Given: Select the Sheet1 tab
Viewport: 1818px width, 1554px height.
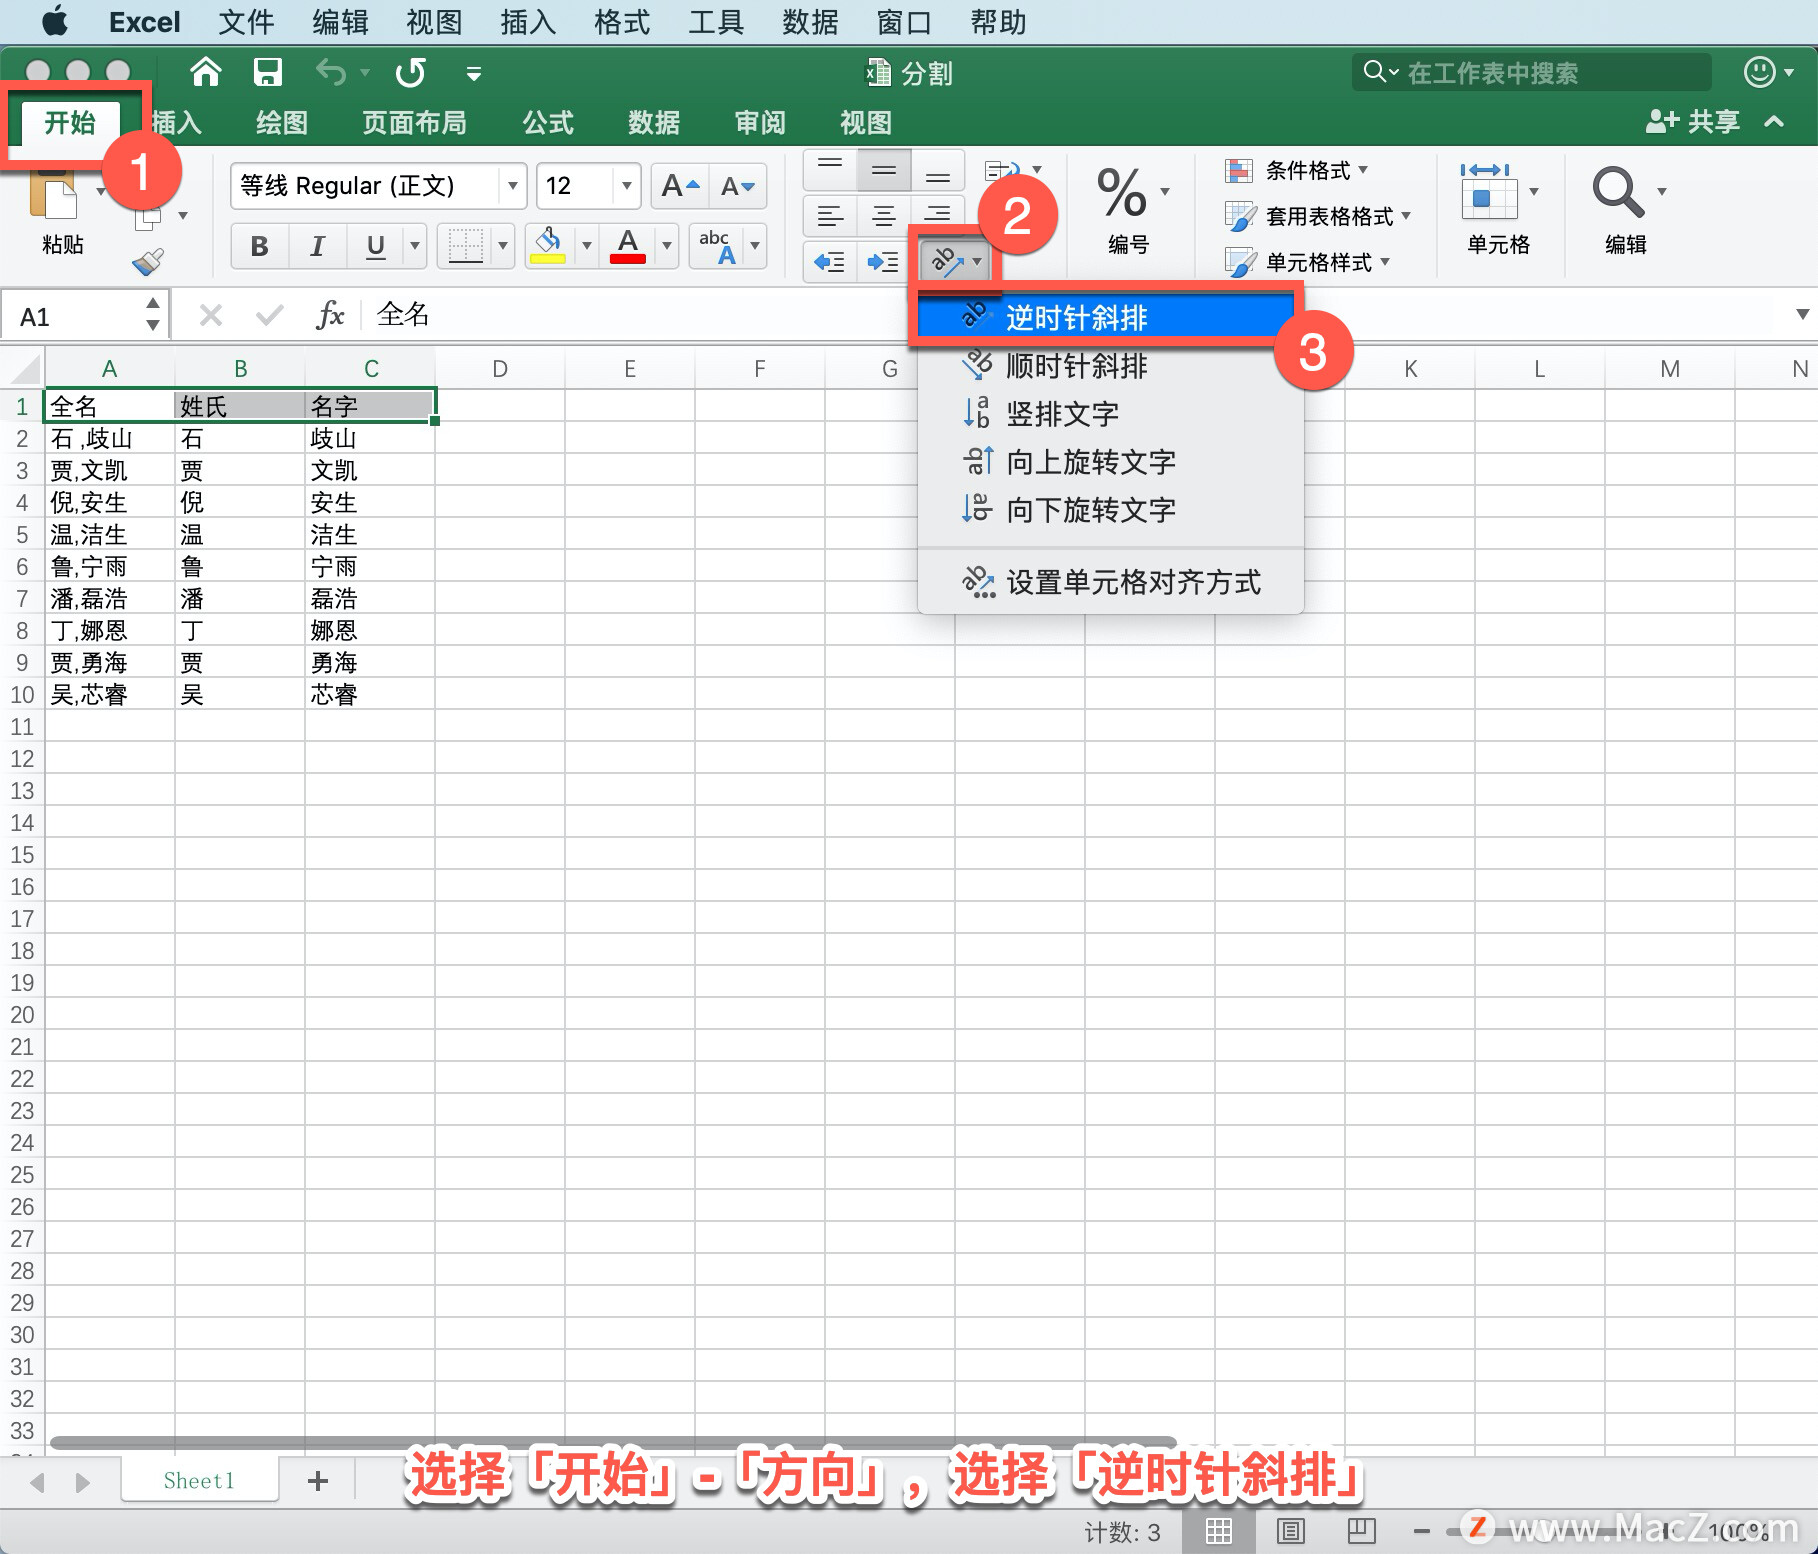Looking at the screenshot, I should [199, 1481].
